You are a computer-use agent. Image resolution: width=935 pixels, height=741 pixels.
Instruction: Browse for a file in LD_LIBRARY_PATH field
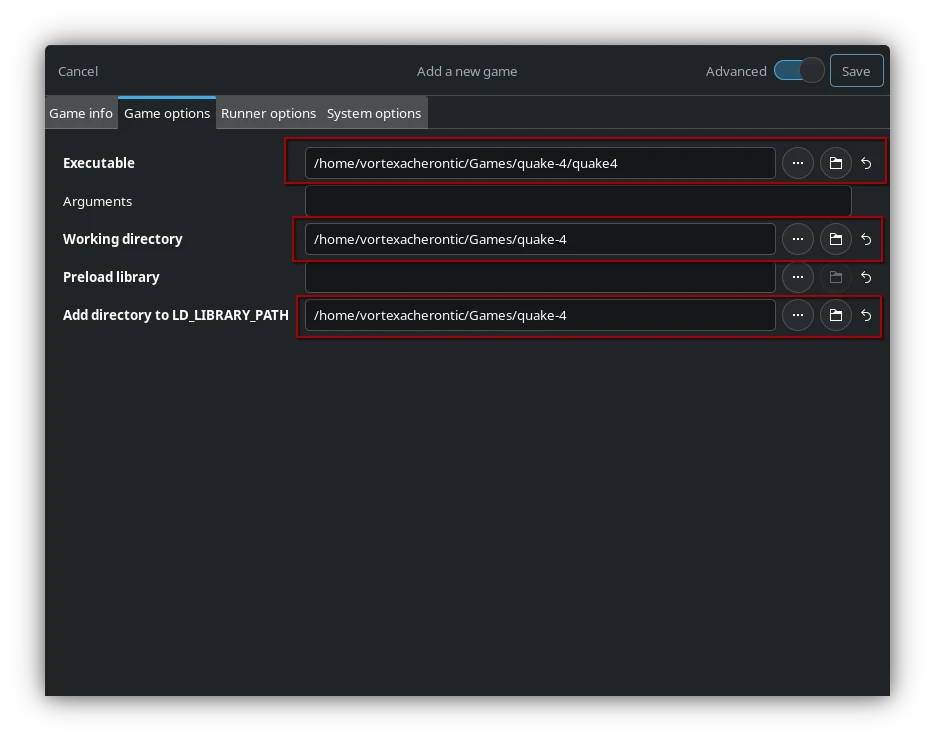click(798, 315)
